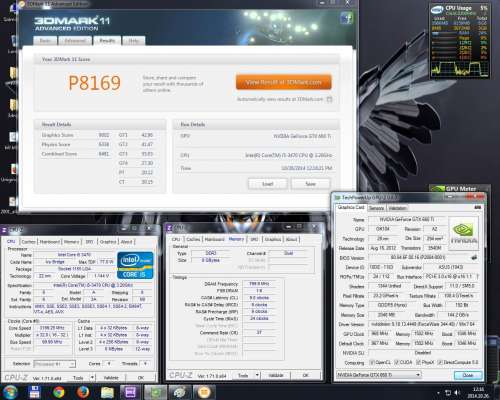Click the left CPU-Z window title icon
The width and height of the screenshot is (500, 400).
4,230
